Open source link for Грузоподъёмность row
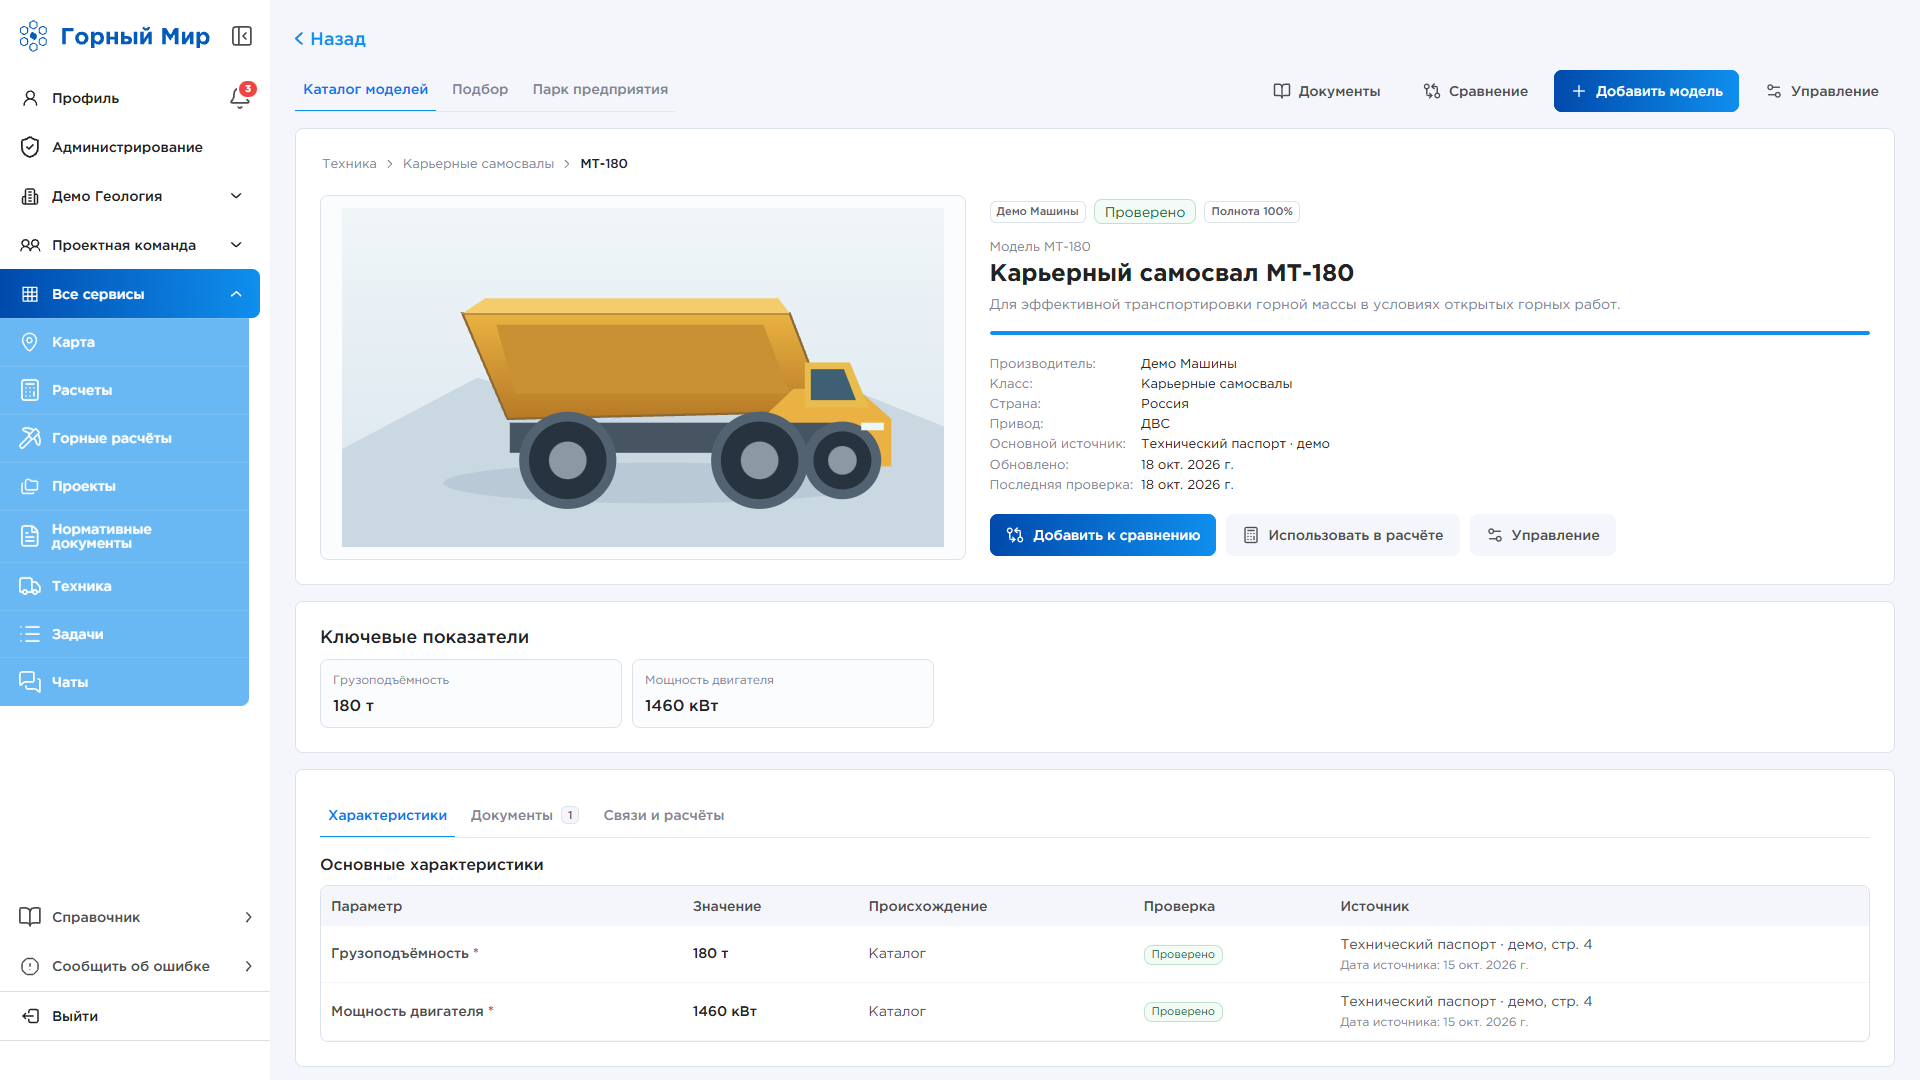Image resolution: width=1920 pixels, height=1080 pixels. pyautogui.click(x=1466, y=944)
